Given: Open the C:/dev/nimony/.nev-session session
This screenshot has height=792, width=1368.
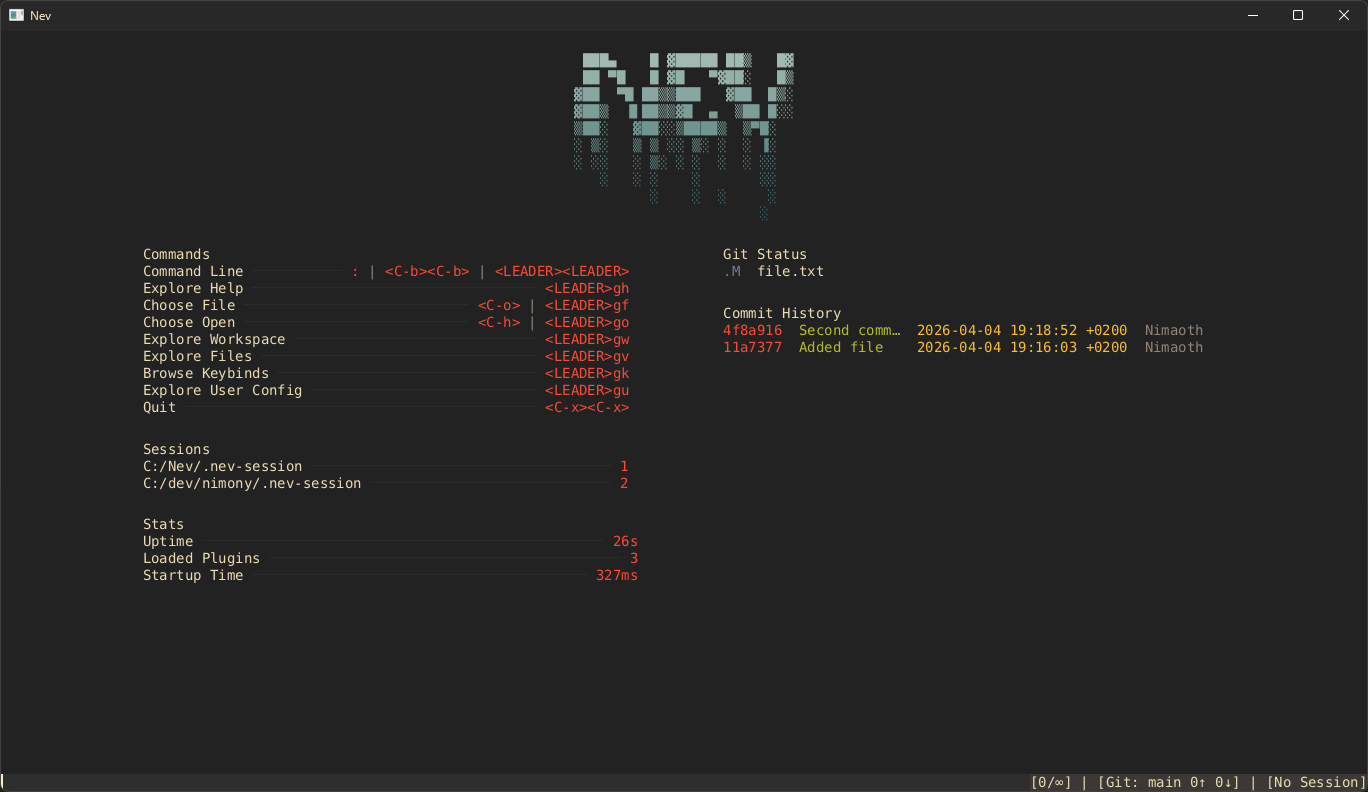Looking at the screenshot, I should (x=386, y=483).
